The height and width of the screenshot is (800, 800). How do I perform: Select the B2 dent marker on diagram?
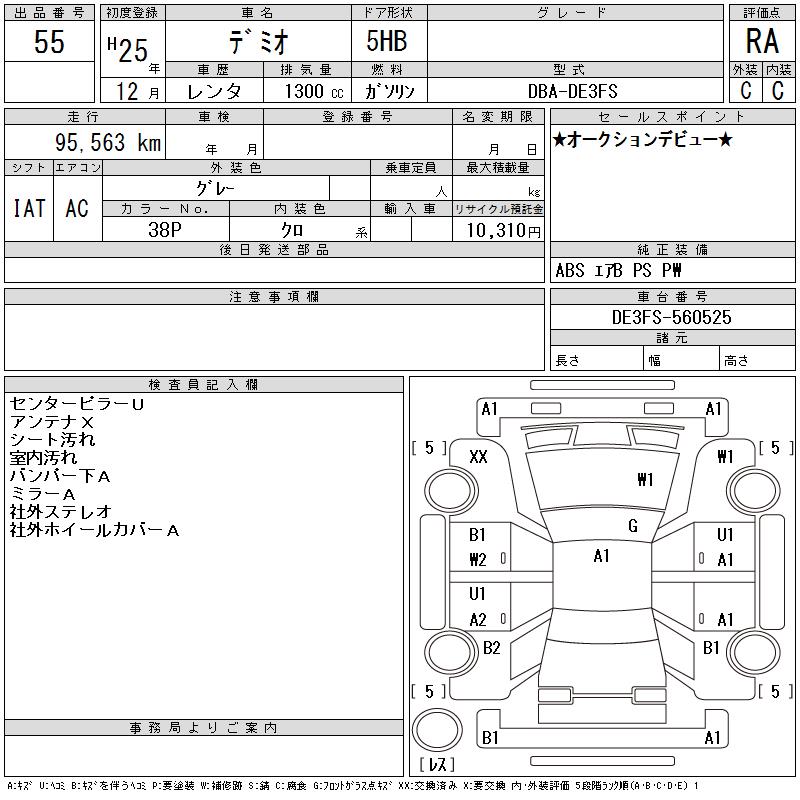click(x=491, y=648)
